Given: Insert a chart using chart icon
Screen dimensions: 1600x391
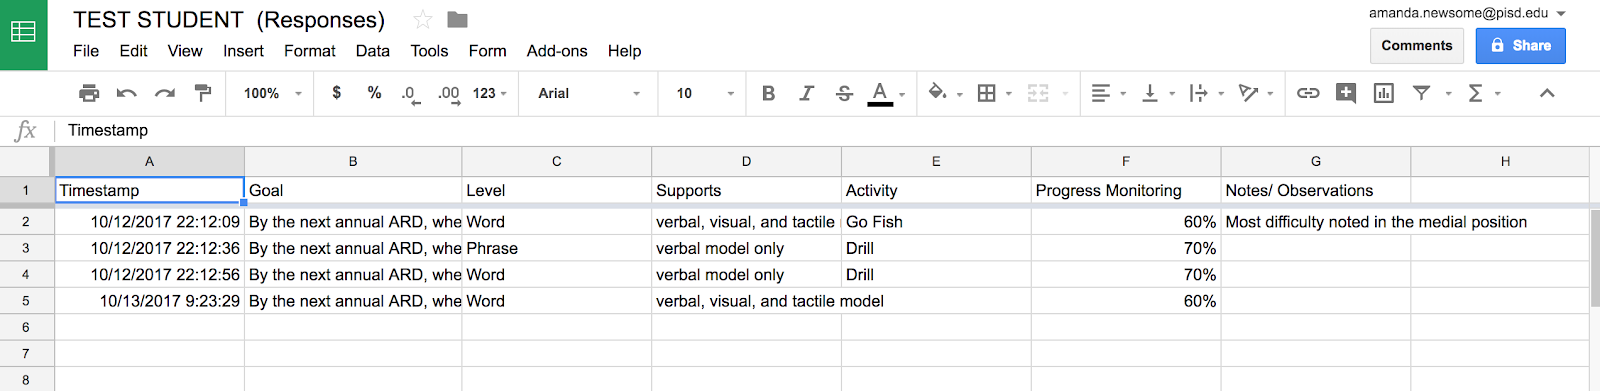Looking at the screenshot, I should pos(1384,93).
